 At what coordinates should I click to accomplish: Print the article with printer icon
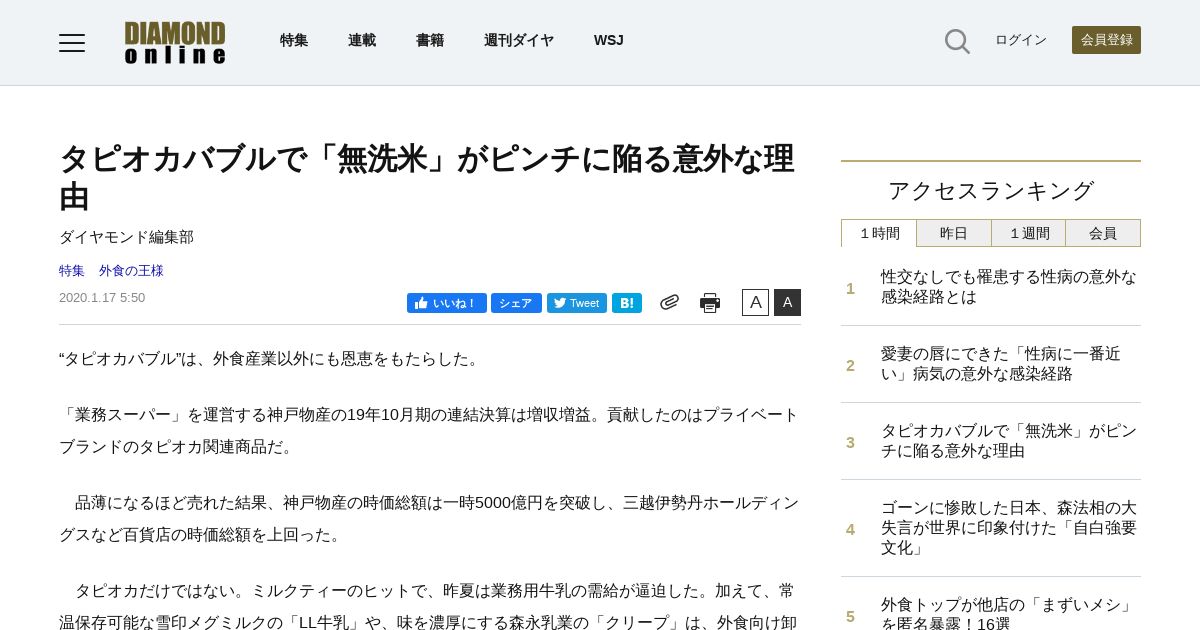click(710, 303)
